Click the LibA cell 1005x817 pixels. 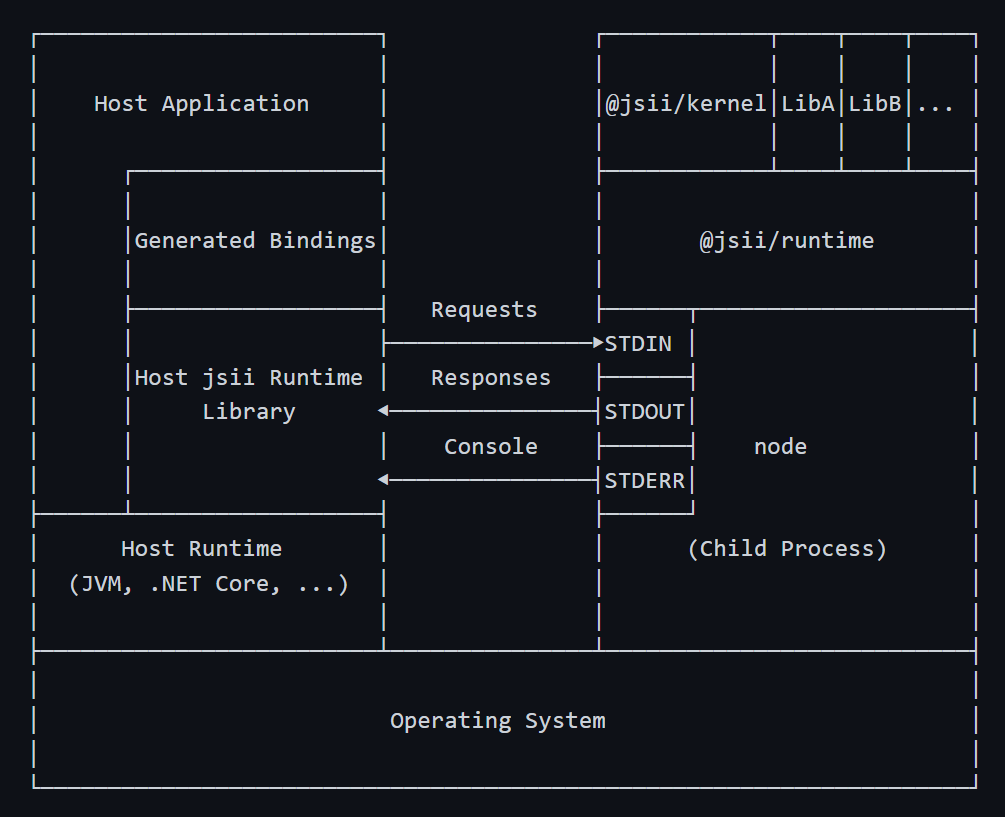808,103
